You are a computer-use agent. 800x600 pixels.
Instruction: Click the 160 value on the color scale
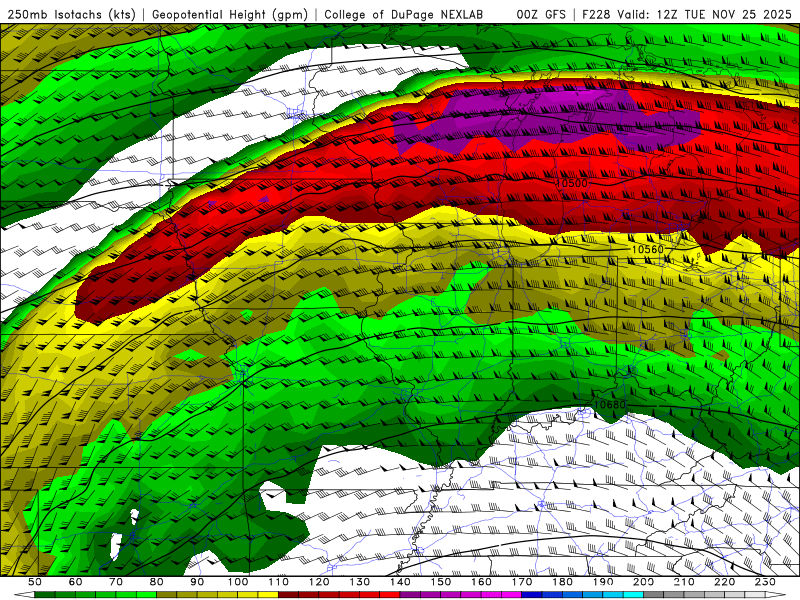481,582
